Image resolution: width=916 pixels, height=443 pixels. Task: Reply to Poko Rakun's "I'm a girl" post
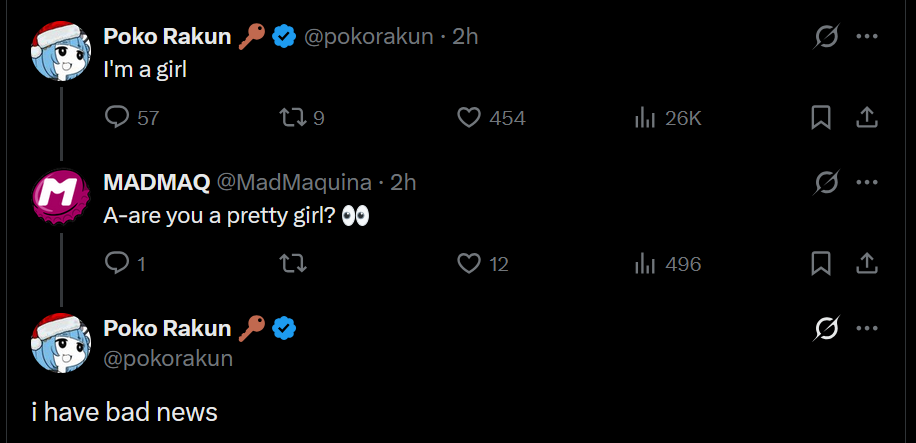[x=118, y=118]
